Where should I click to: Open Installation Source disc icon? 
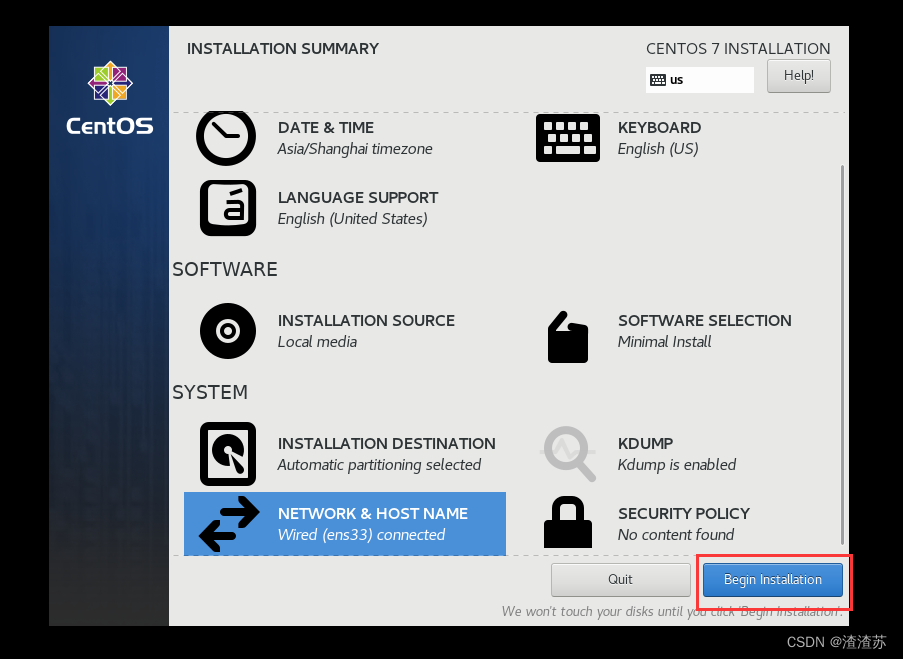point(228,331)
